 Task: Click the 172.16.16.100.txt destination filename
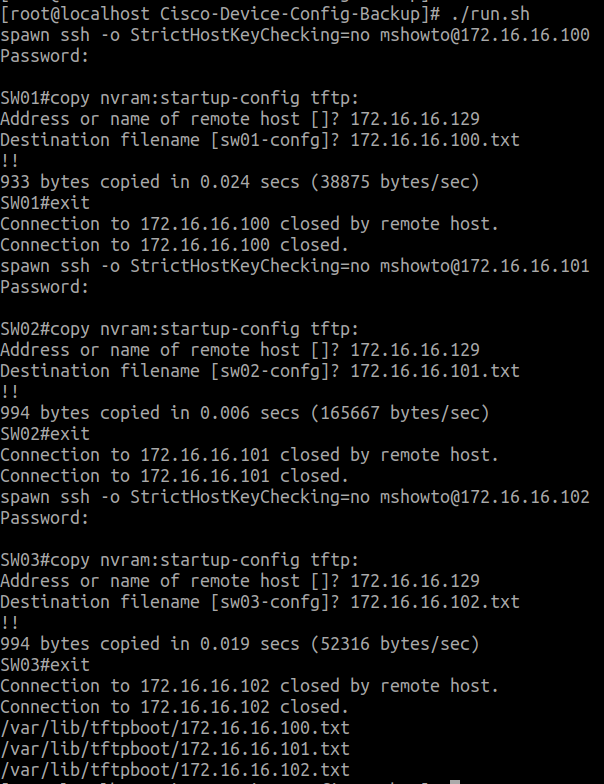click(435, 140)
